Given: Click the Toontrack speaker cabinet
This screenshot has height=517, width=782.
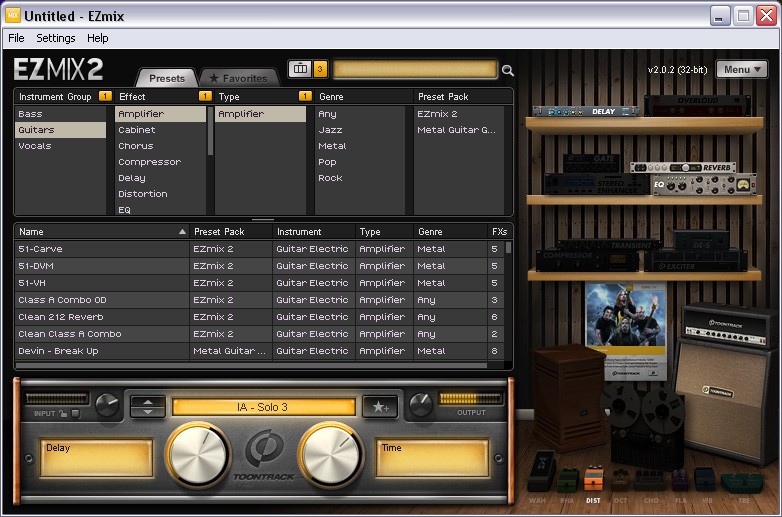Looking at the screenshot, I should pos(723,399).
